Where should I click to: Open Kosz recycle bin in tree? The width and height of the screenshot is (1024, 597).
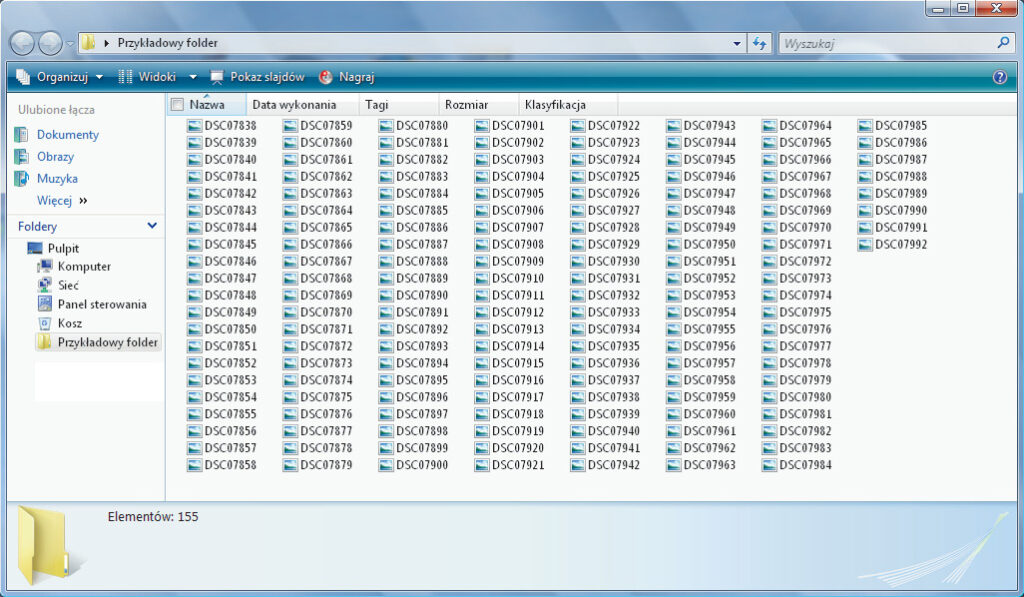(x=69, y=323)
